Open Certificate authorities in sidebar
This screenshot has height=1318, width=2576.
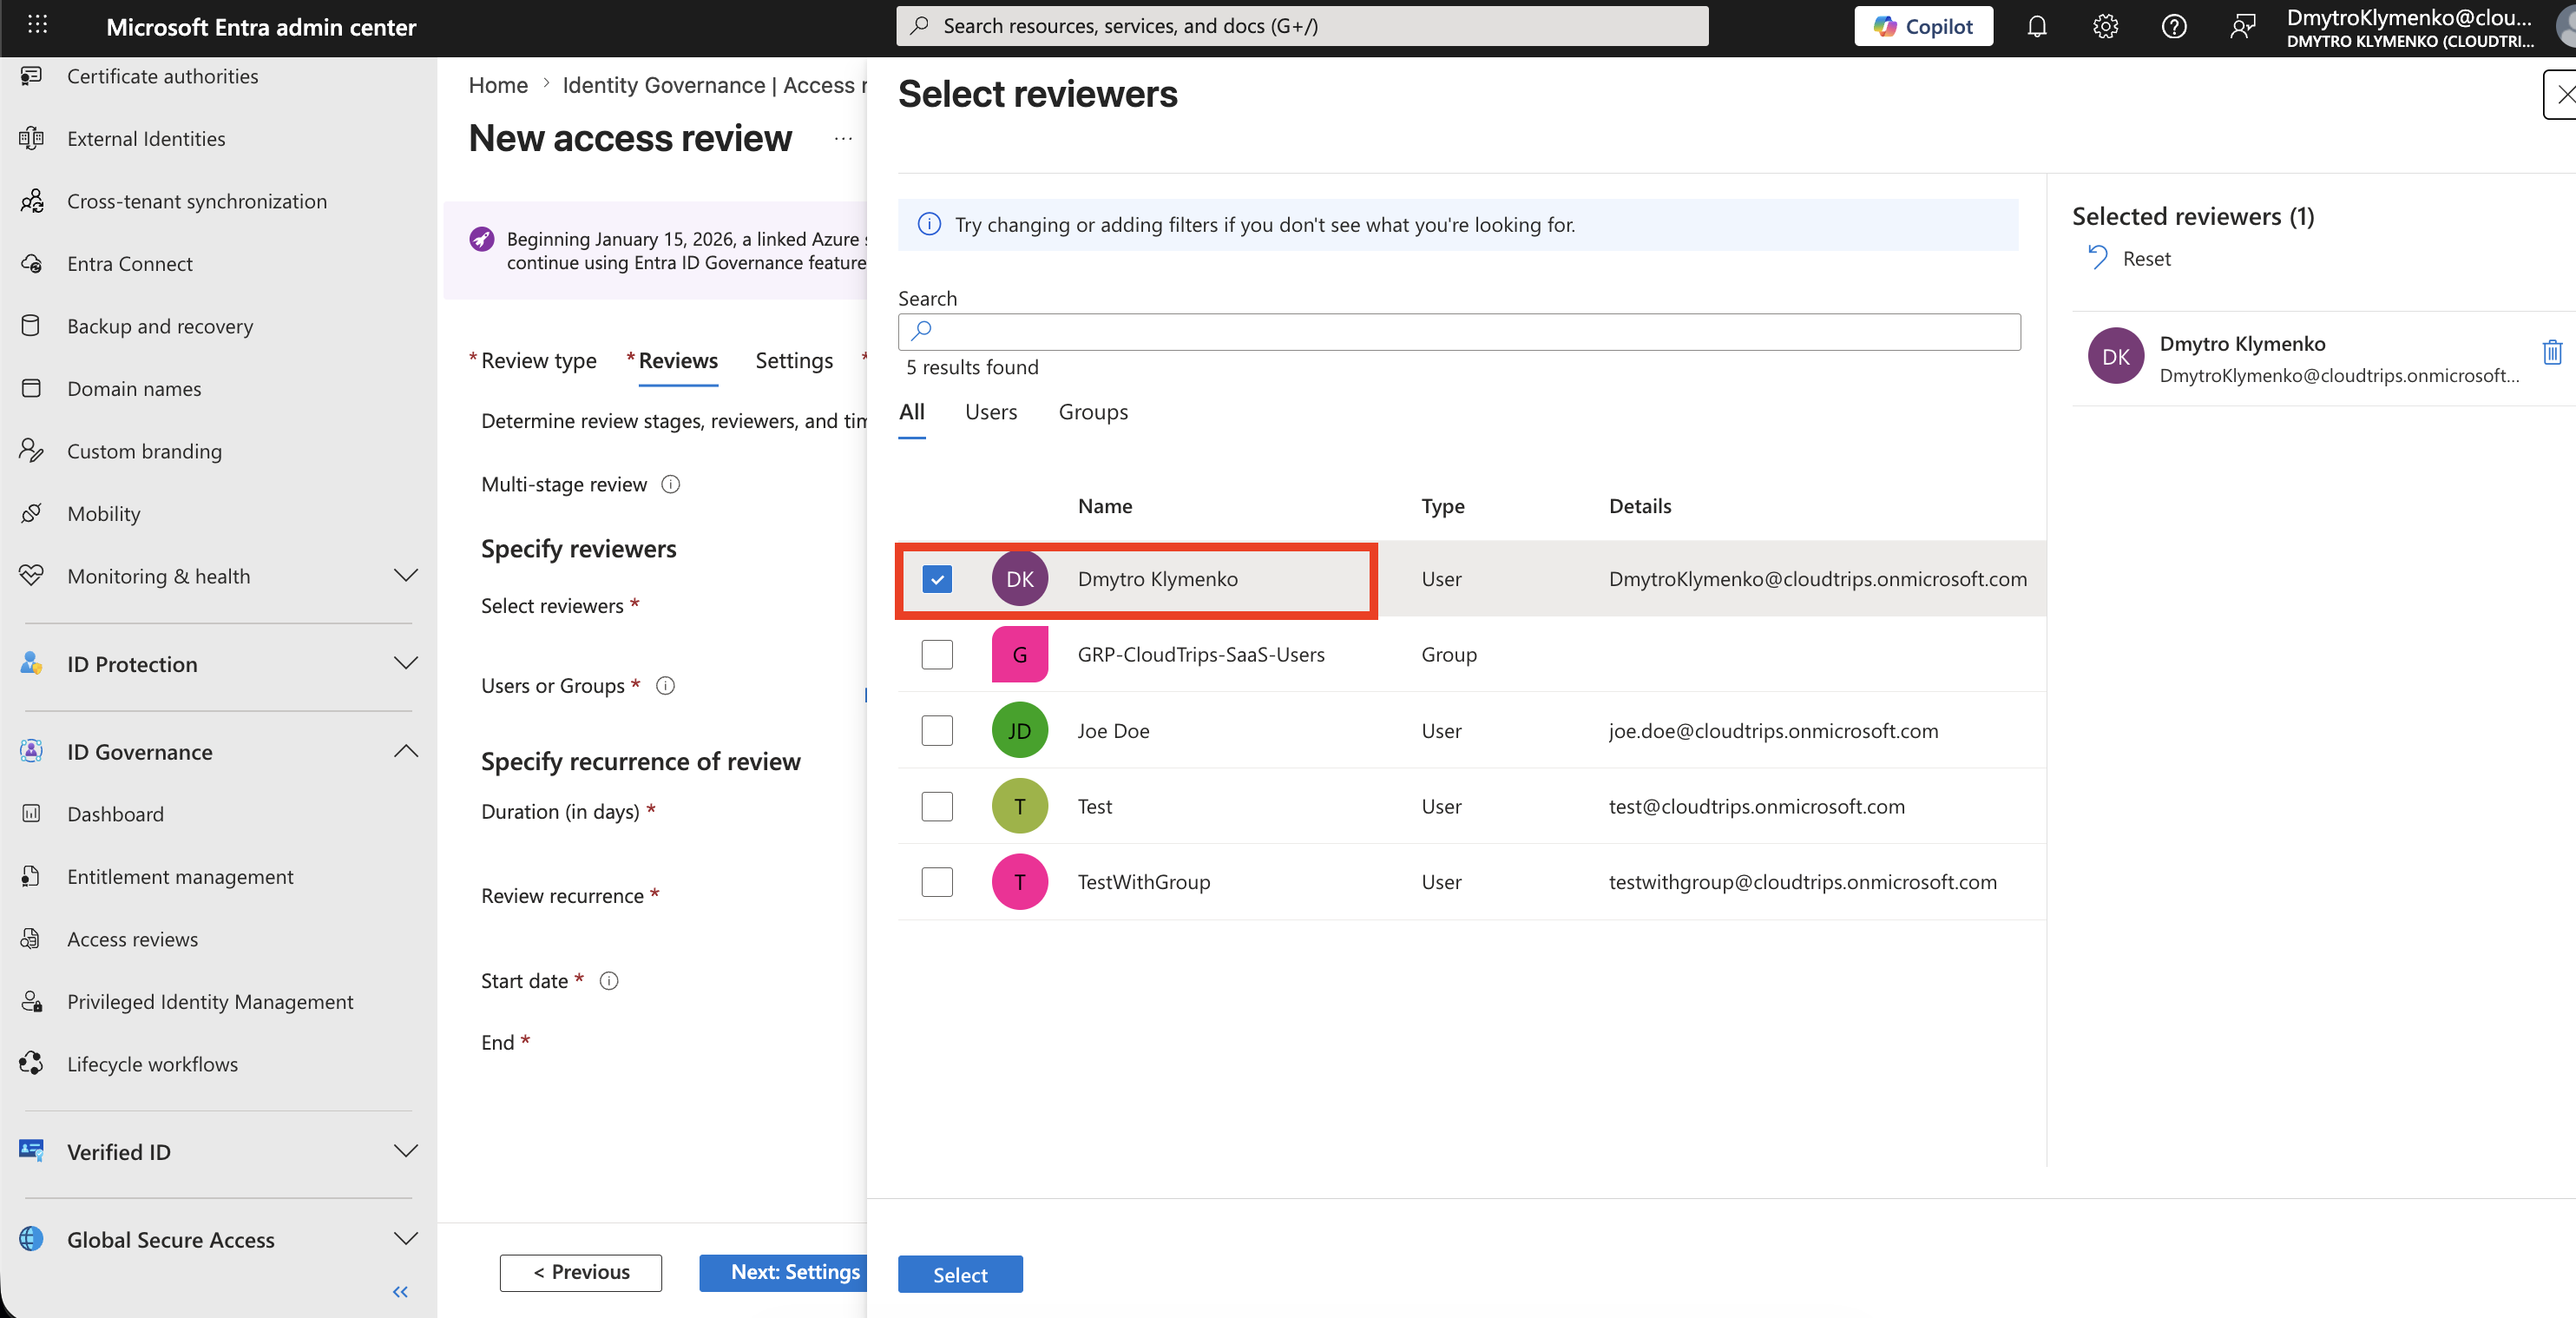162,76
